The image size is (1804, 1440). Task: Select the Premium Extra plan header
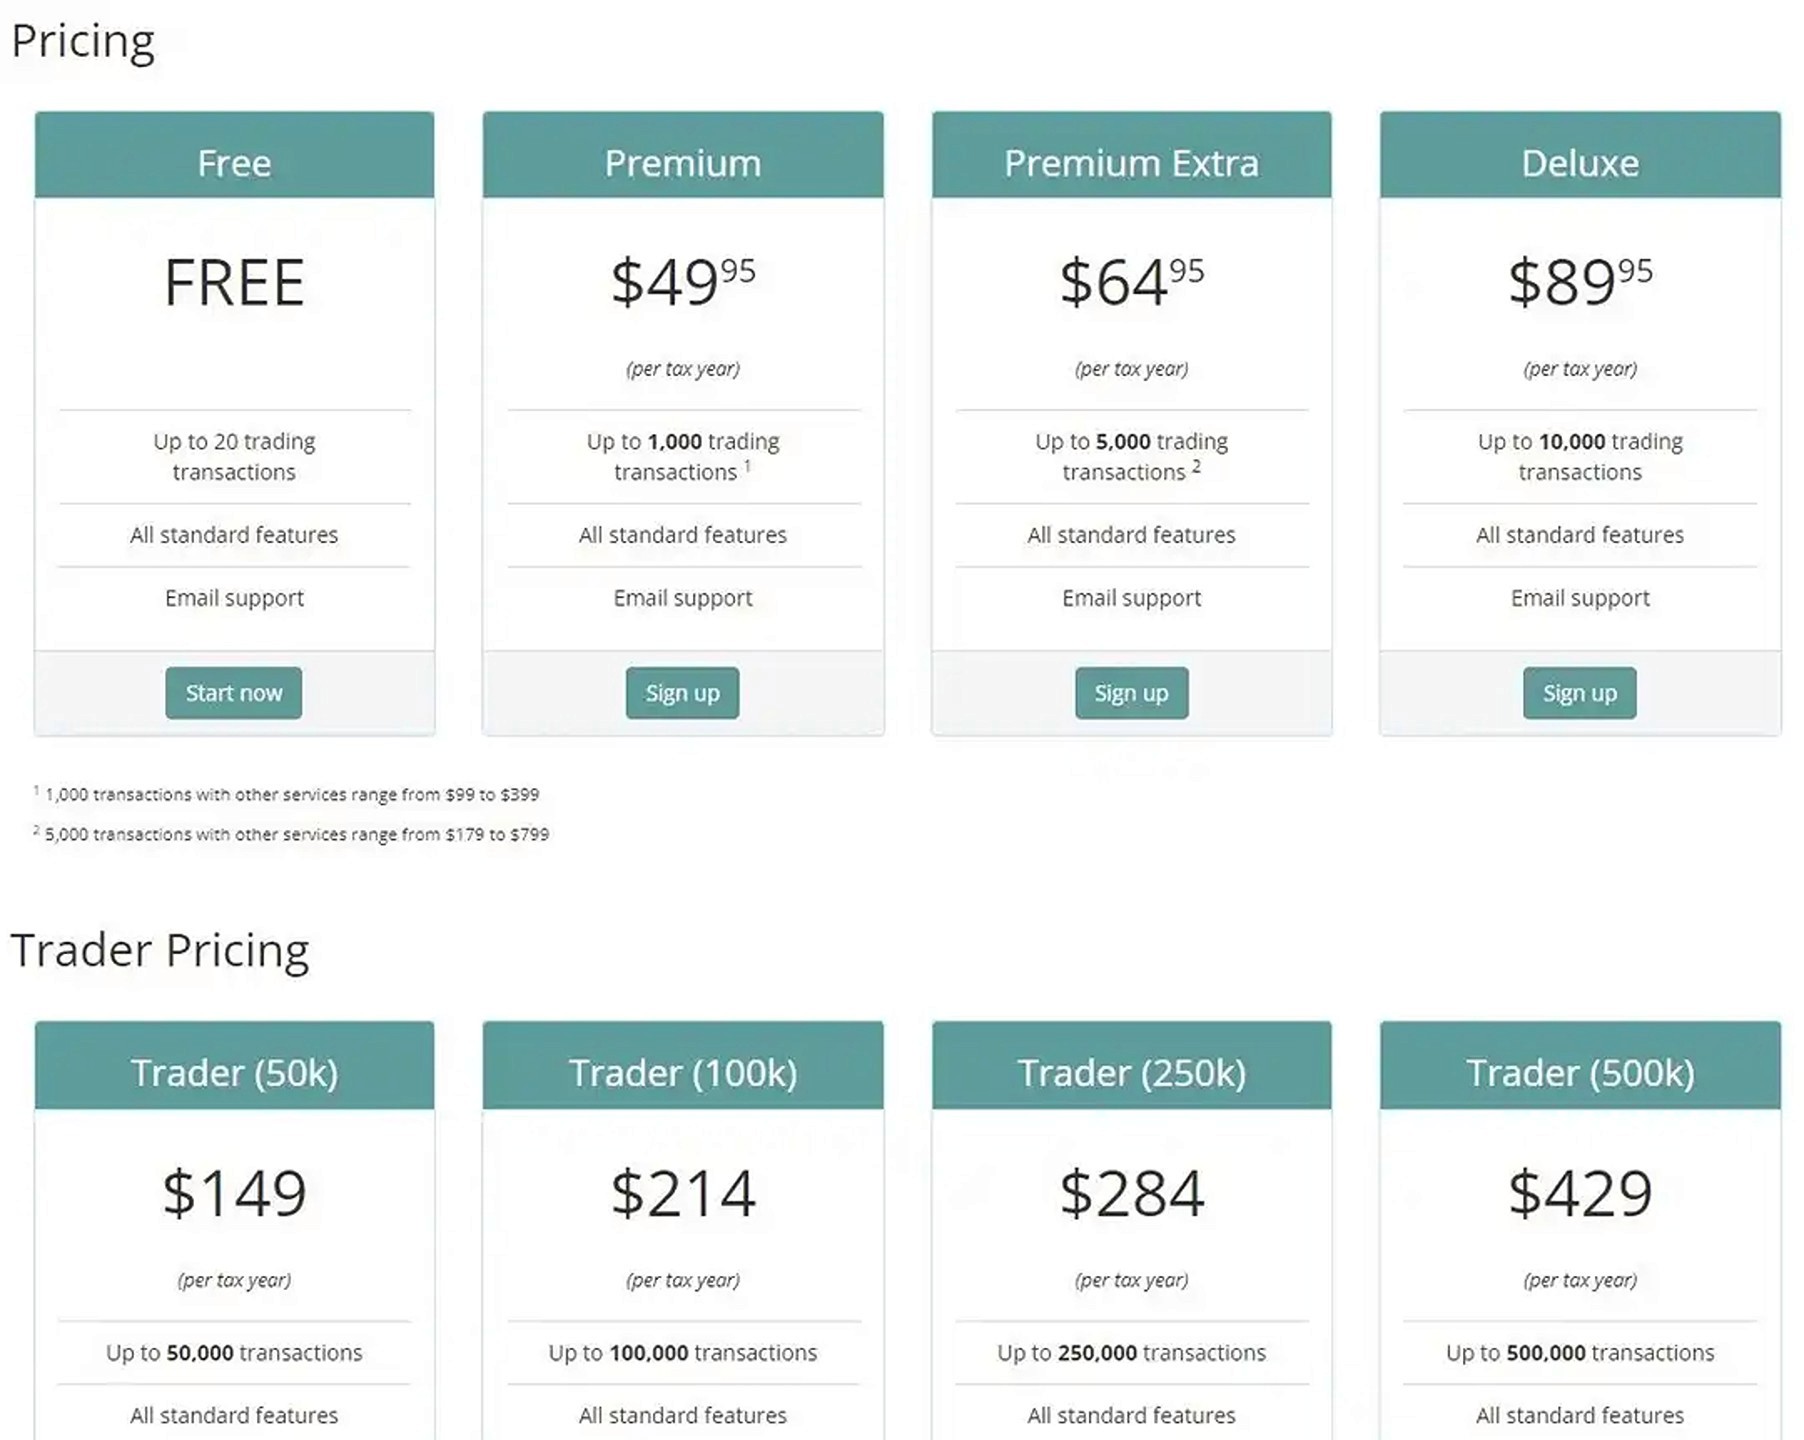coord(1131,161)
